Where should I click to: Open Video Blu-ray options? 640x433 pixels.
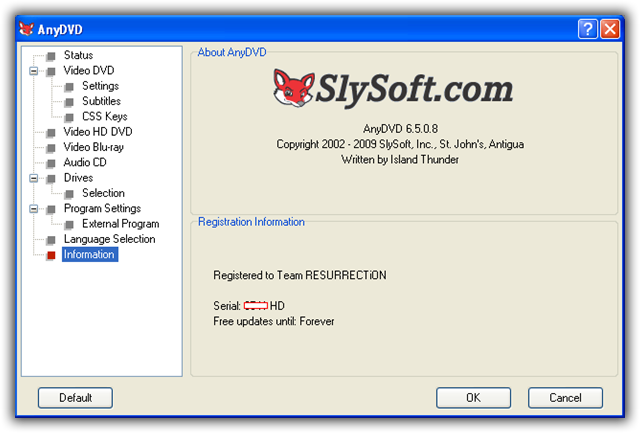[x=93, y=147]
